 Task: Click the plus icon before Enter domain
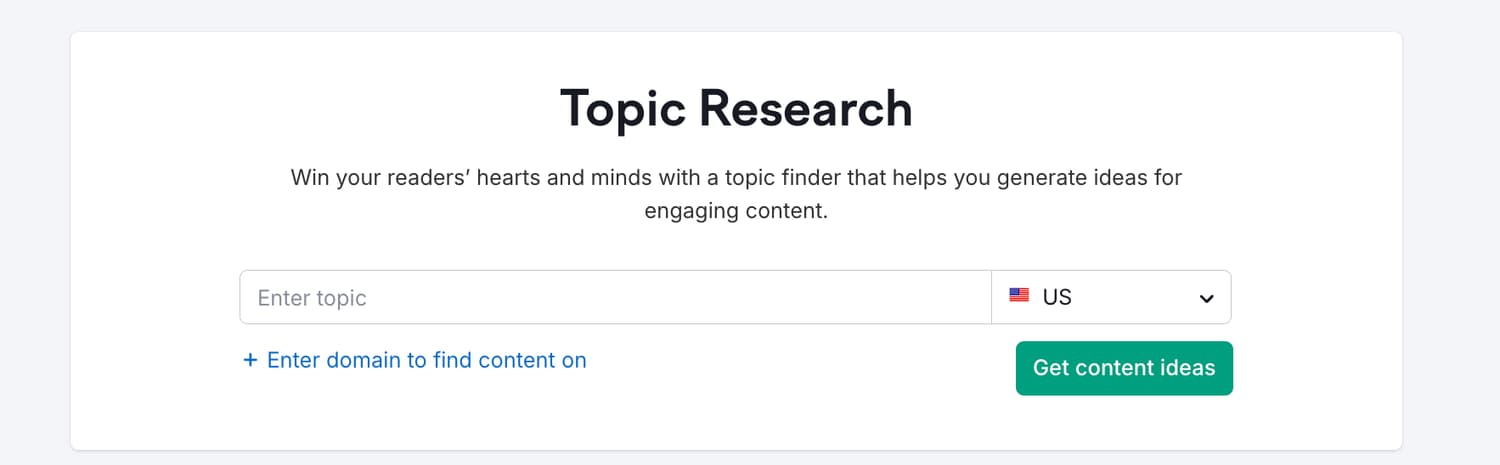tap(250, 360)
